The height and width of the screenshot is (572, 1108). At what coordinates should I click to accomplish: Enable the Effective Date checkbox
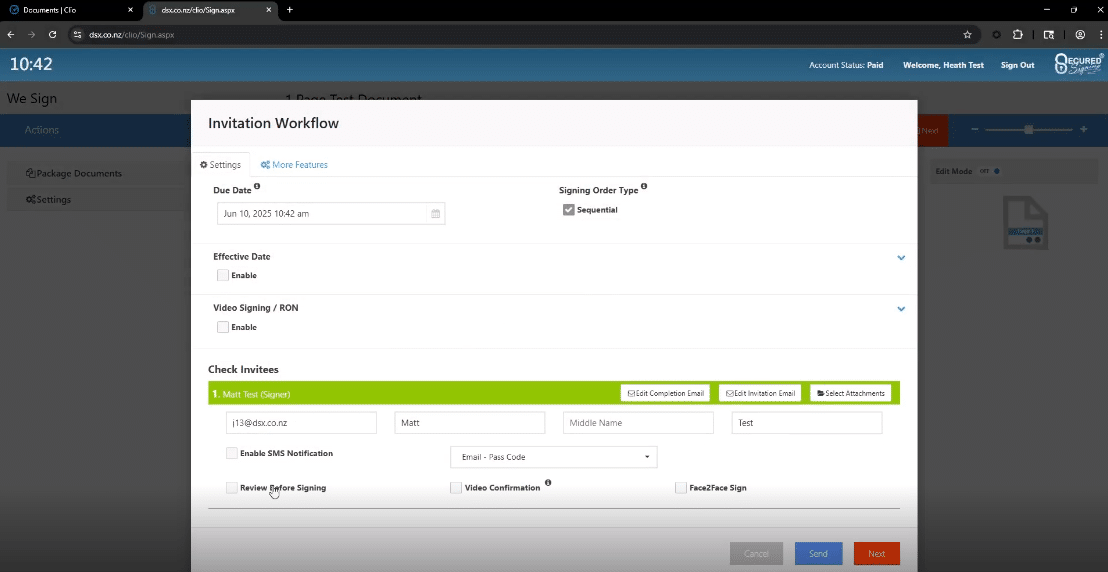223,275
